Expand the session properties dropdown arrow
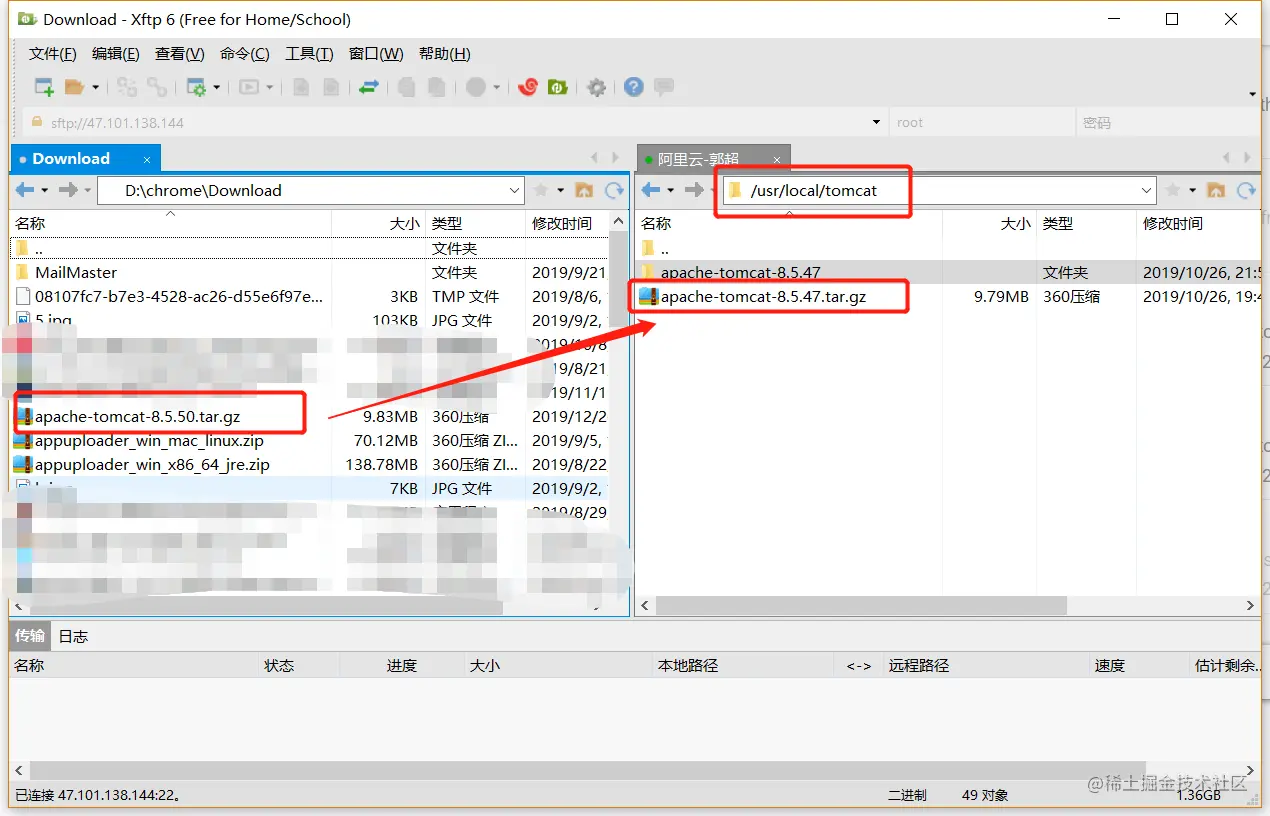The image size is (1270, 816). tap(216, 88)
